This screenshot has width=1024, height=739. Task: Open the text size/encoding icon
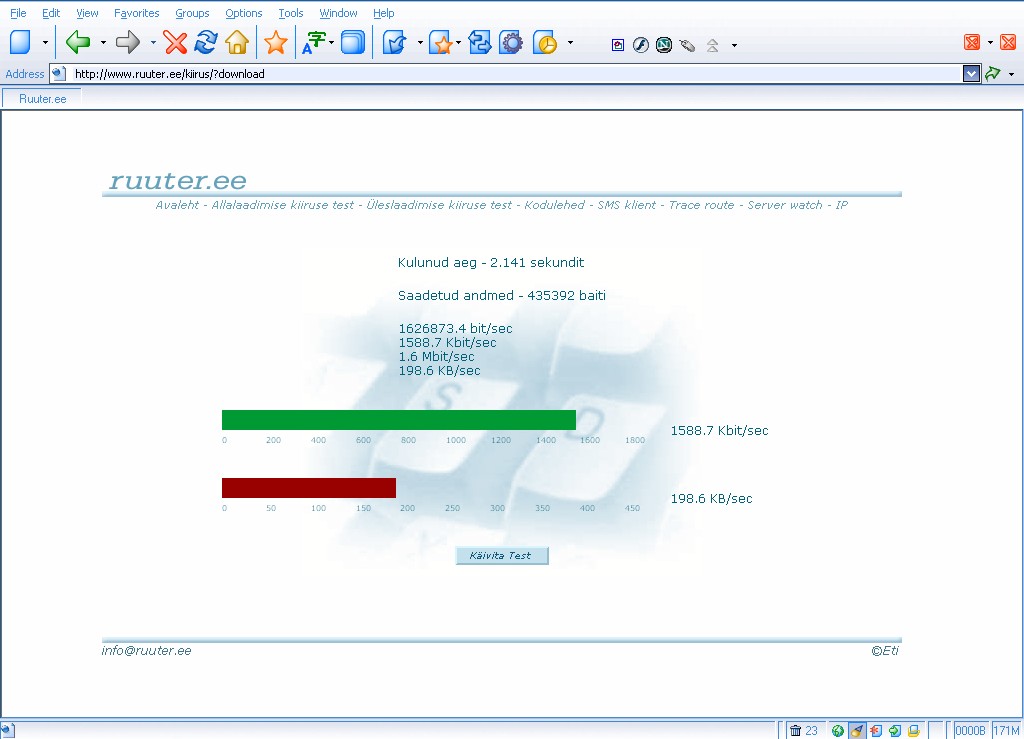click(313, 43)
